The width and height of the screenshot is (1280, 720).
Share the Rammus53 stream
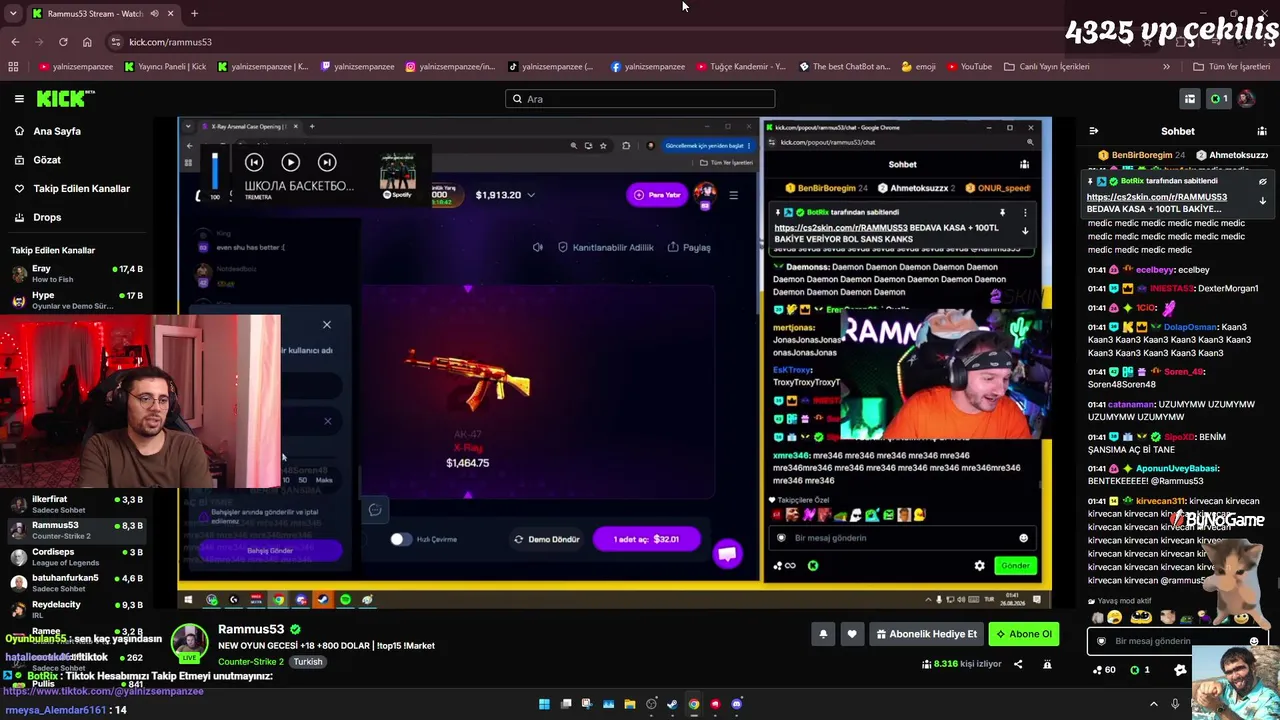(1018, 664)
